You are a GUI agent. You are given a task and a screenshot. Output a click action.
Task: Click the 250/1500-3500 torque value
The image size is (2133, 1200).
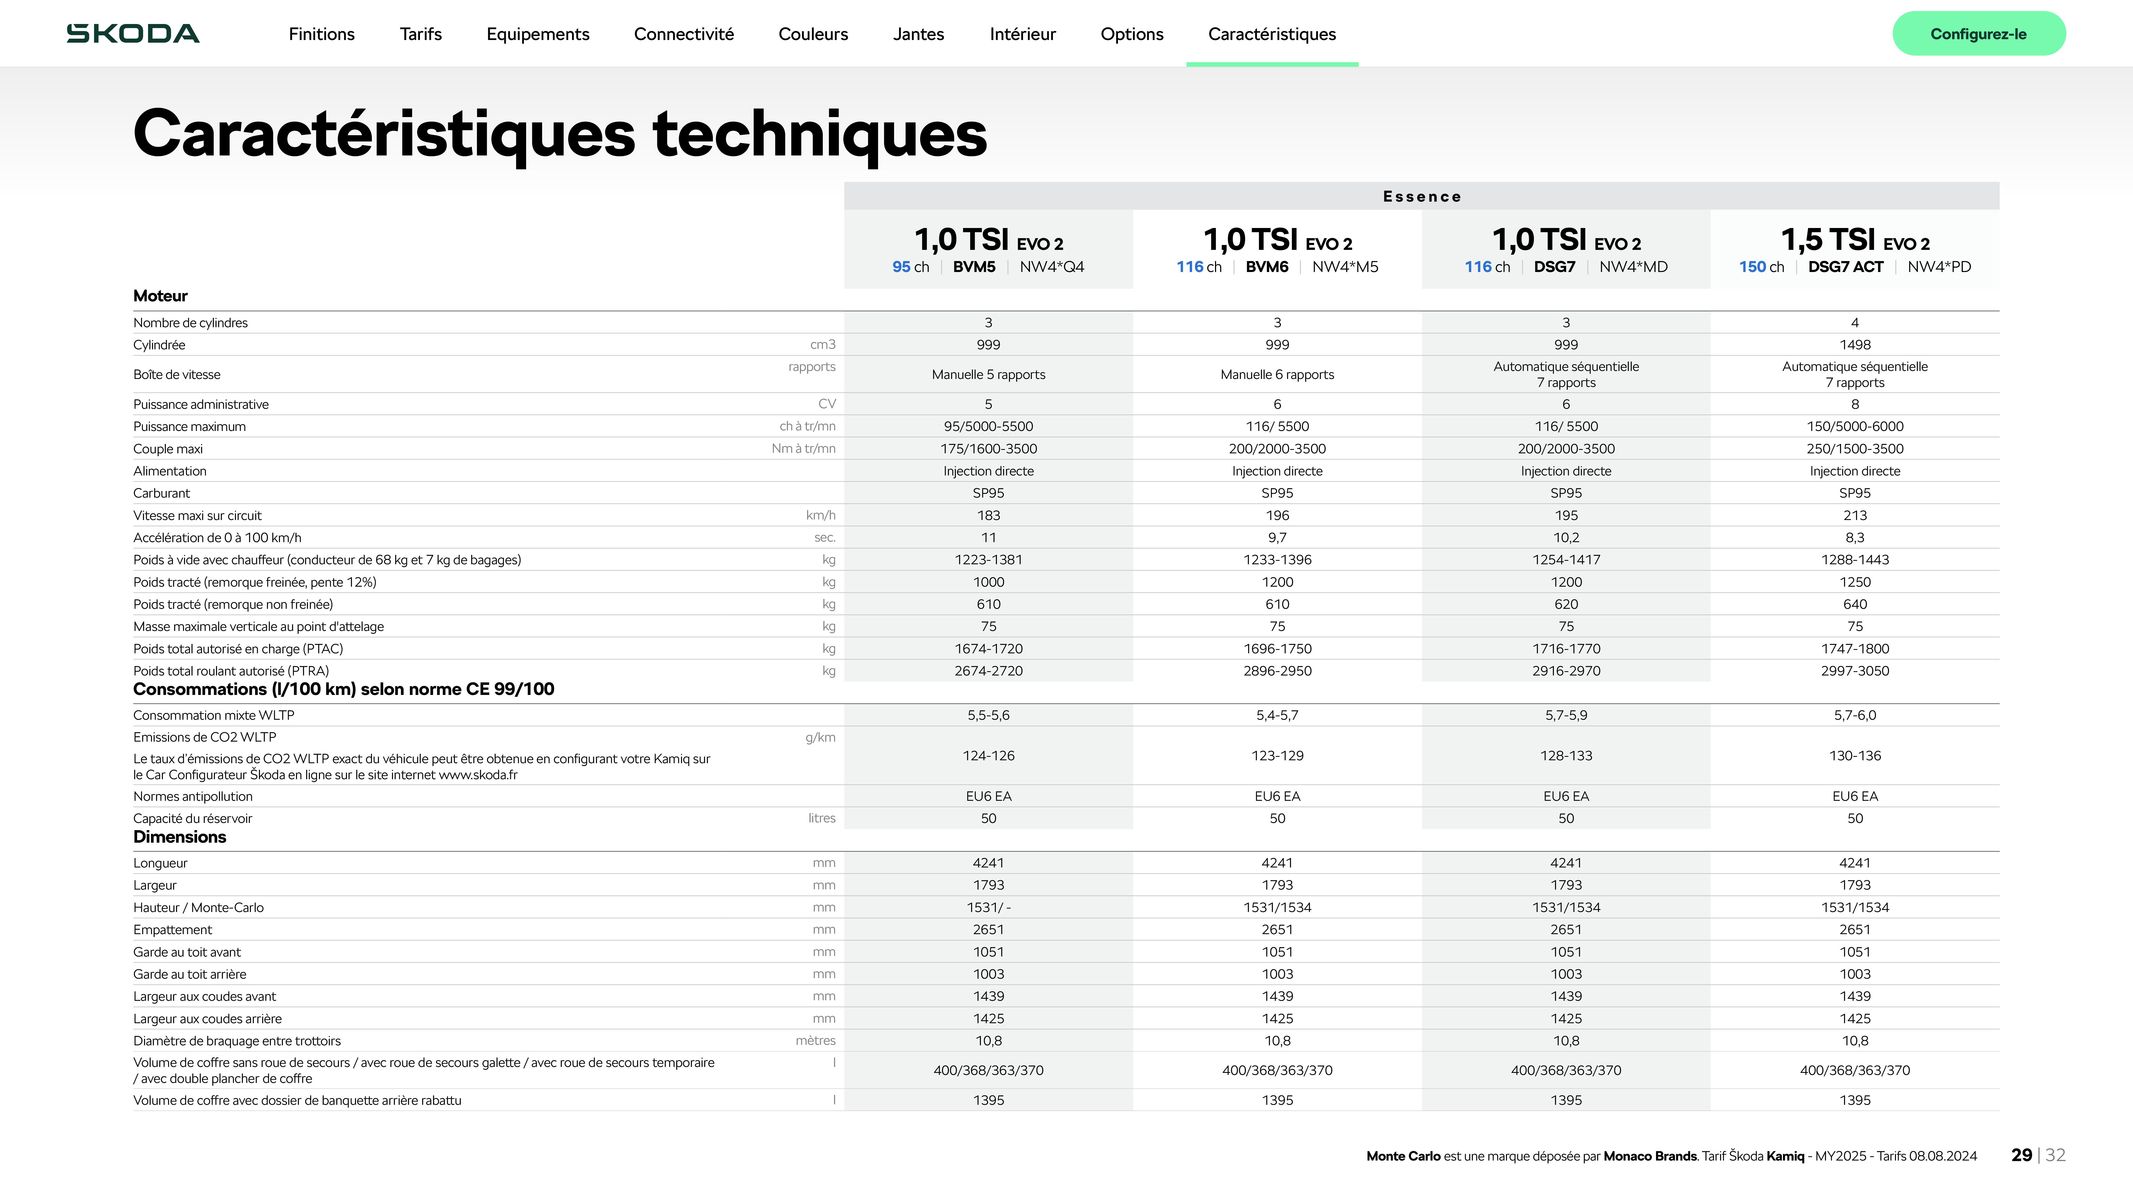[1855, 449]
